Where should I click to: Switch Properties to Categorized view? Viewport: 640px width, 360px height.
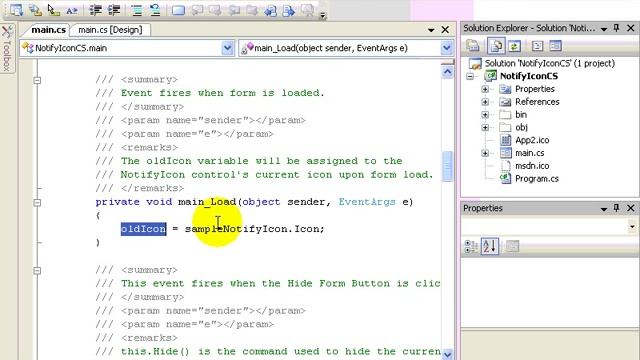[x=471, y=246]
